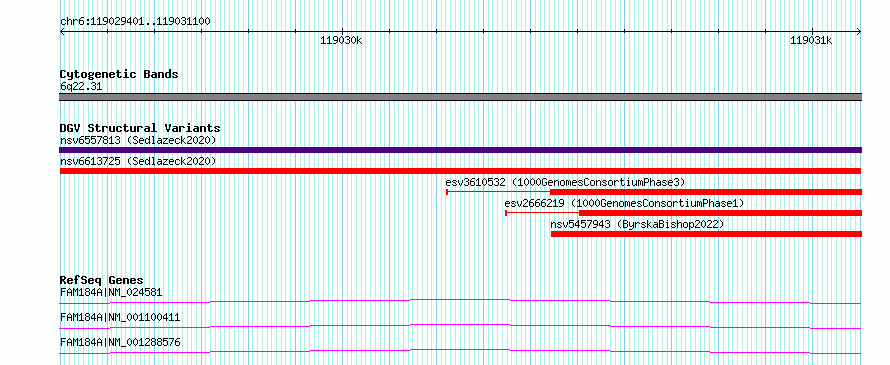This screenshot has height=365, width=890.
Task: Open the FAM184A|NM_001100411 transcript label
Action: pos(120,317)
